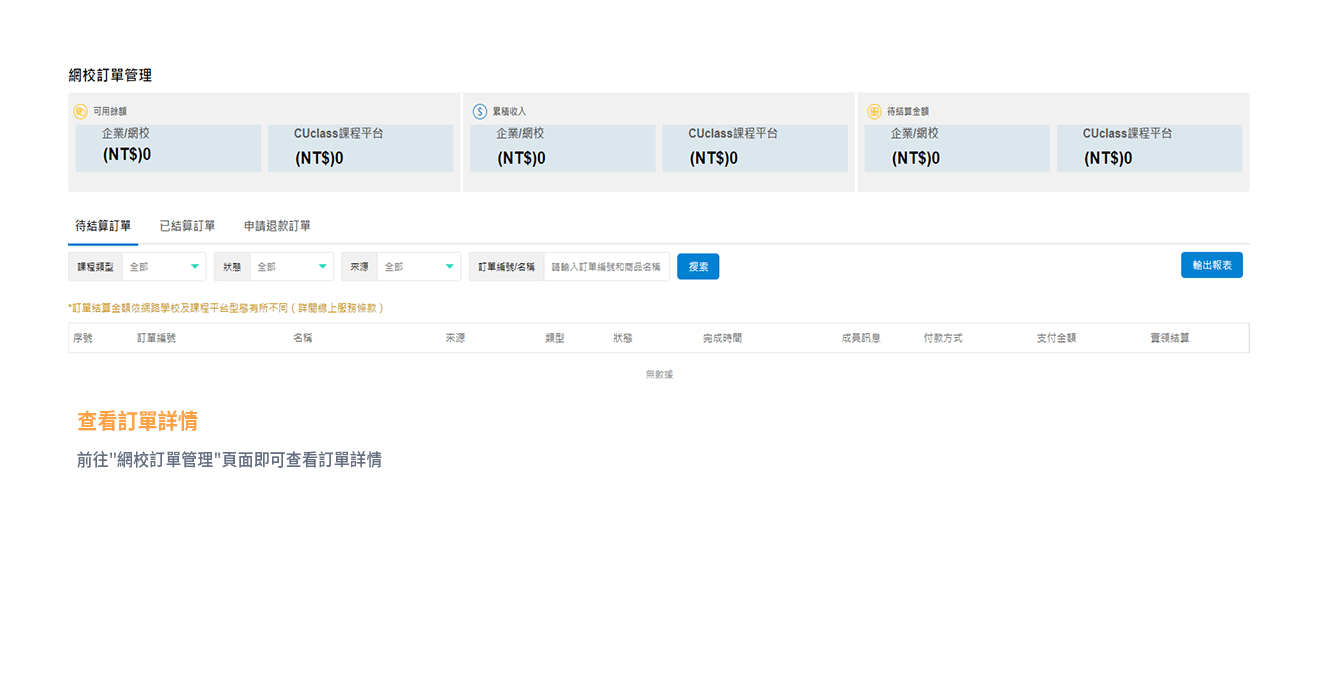Select 可用餘額 CUclass課程平台 balance card
Viewport: 1320px width, 675px height.
(360, 148)
